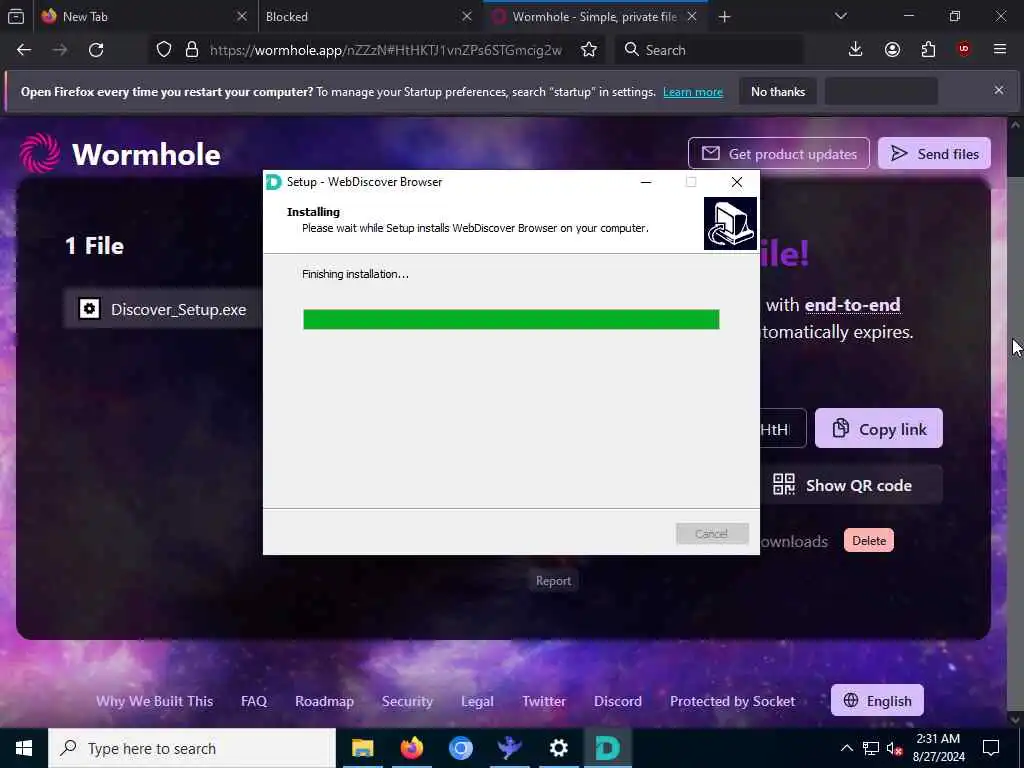The image size is (1024, 768).
Task: Click the Copy link button
Action: coord(878,429)
